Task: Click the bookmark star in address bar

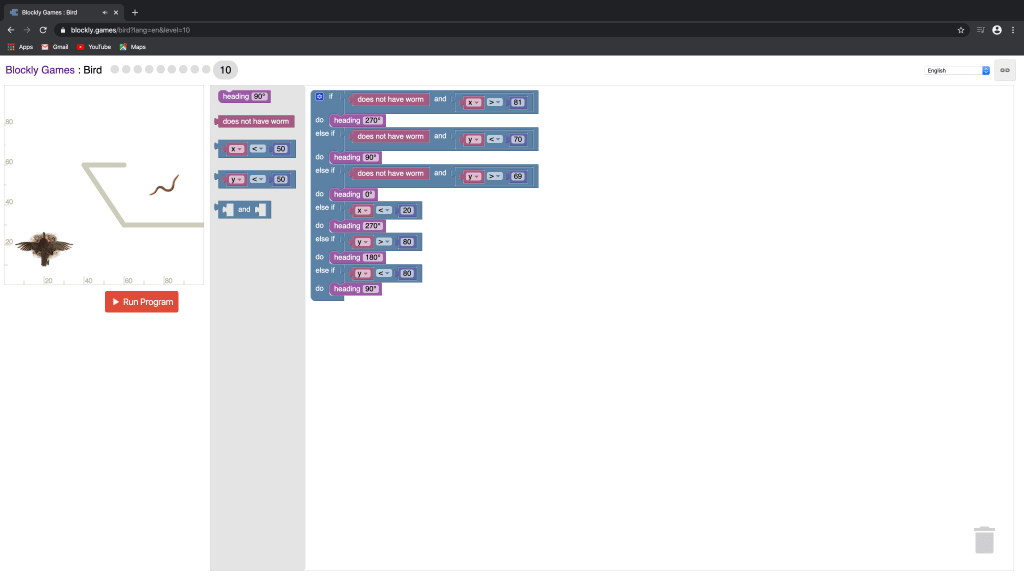Action: [961, 30]
